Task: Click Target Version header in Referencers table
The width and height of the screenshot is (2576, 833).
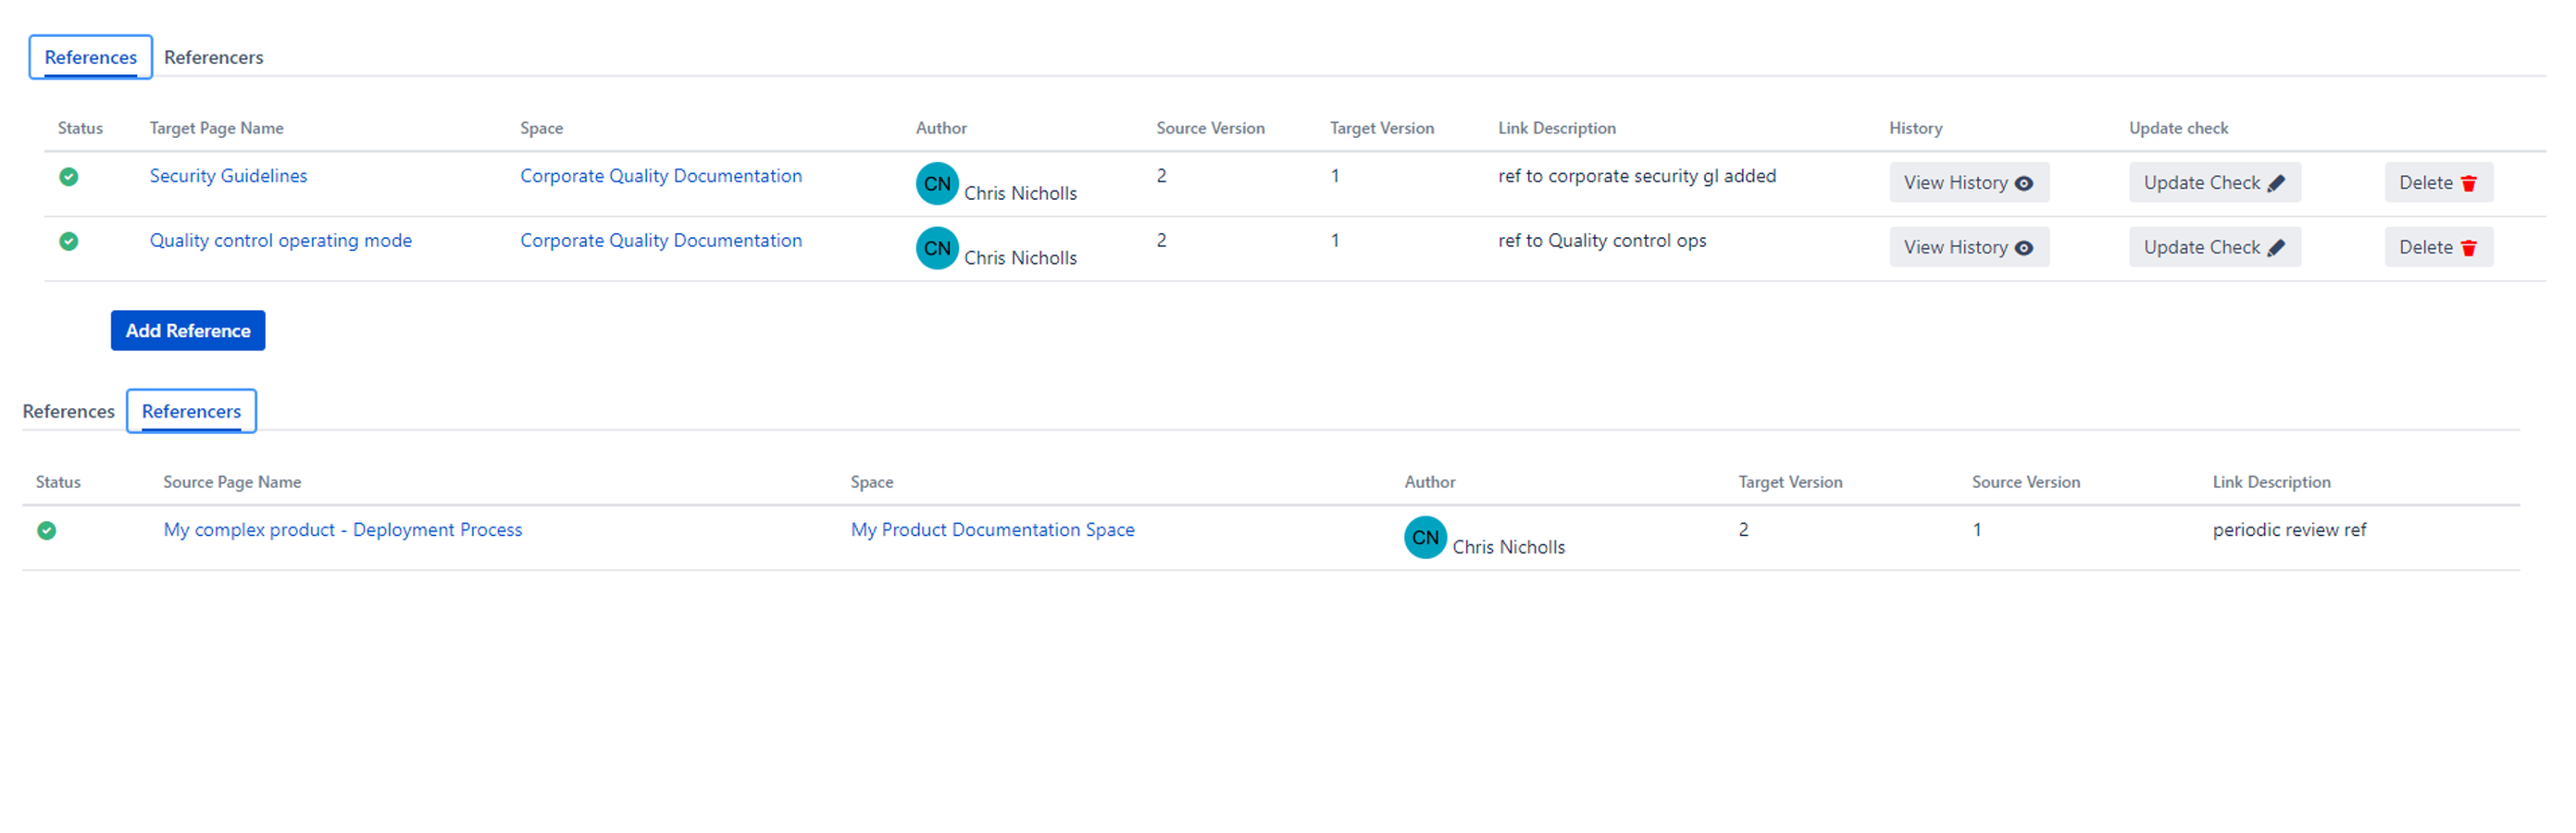Action: [x=1789, y=482]
